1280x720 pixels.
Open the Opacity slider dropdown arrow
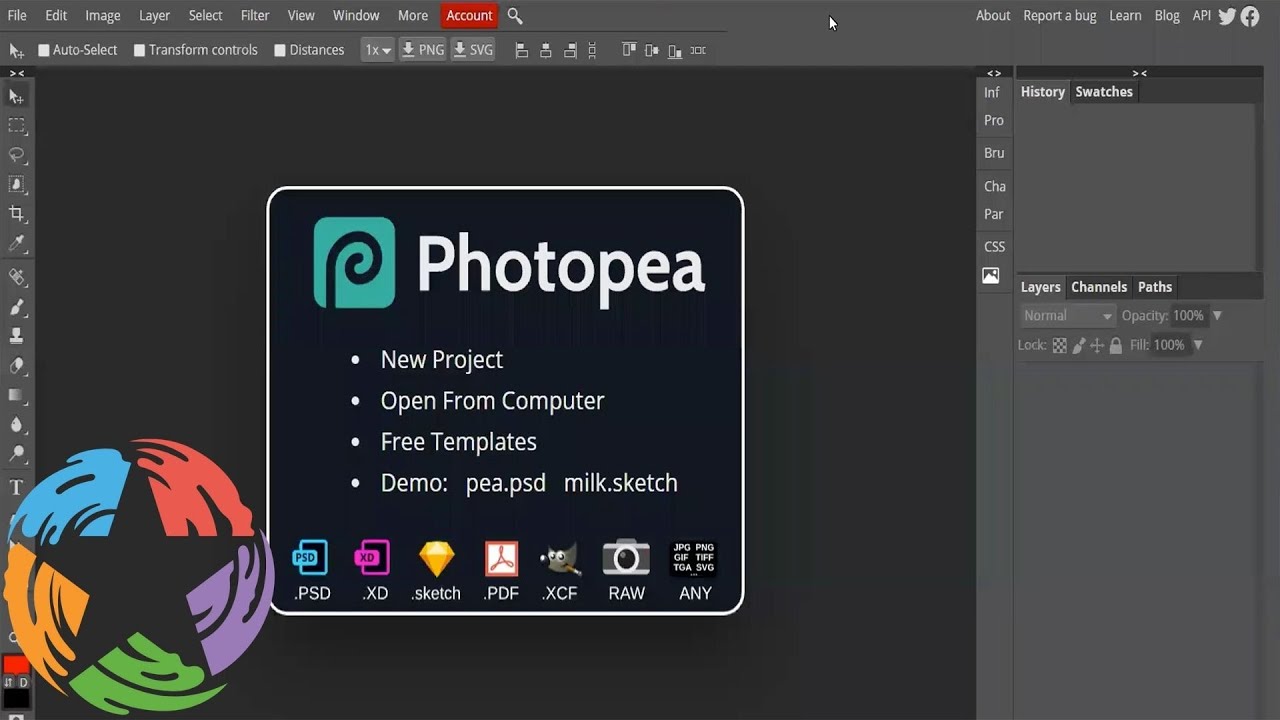(x=1217, y=316)
